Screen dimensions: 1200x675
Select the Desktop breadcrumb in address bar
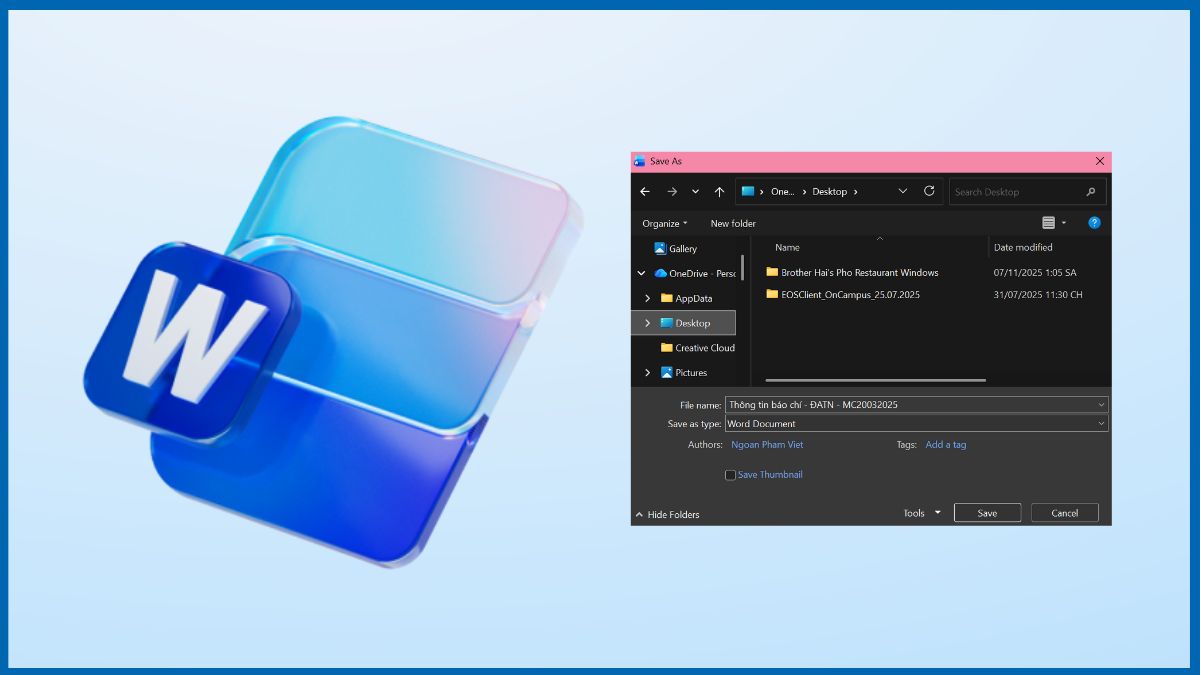coord(830,192)
